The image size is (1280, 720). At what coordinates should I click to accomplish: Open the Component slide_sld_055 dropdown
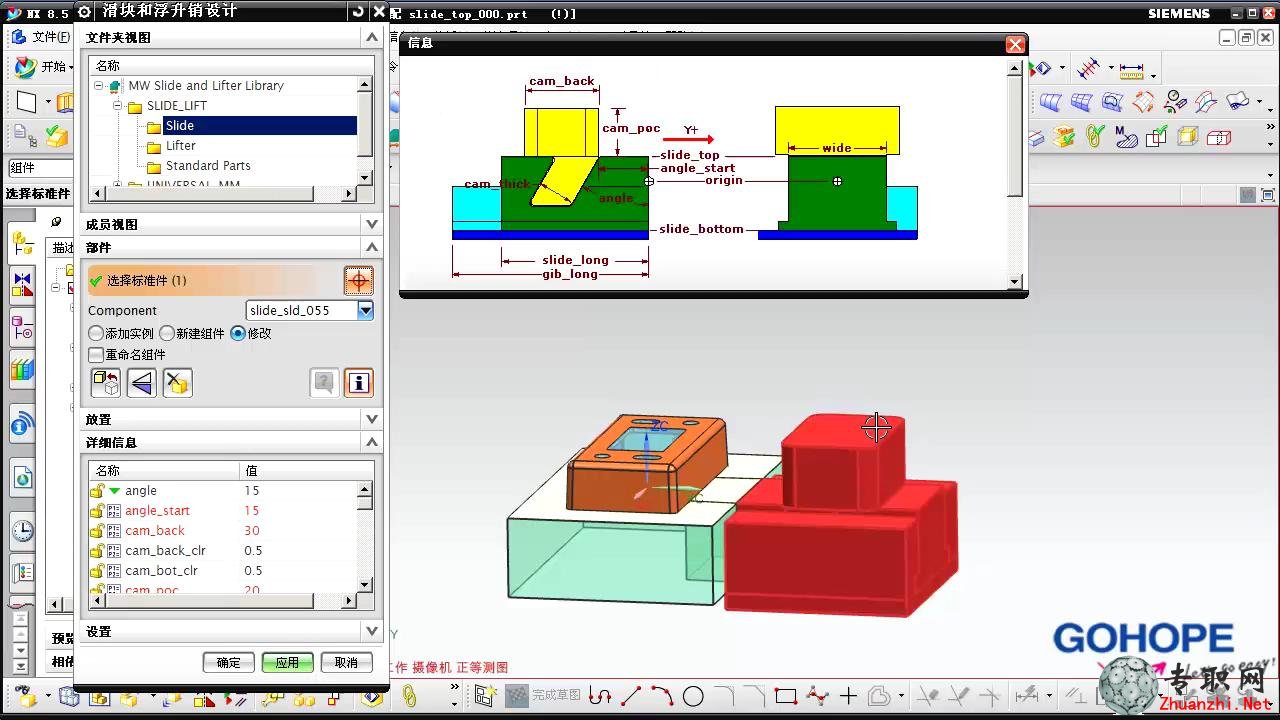point(365,310)
